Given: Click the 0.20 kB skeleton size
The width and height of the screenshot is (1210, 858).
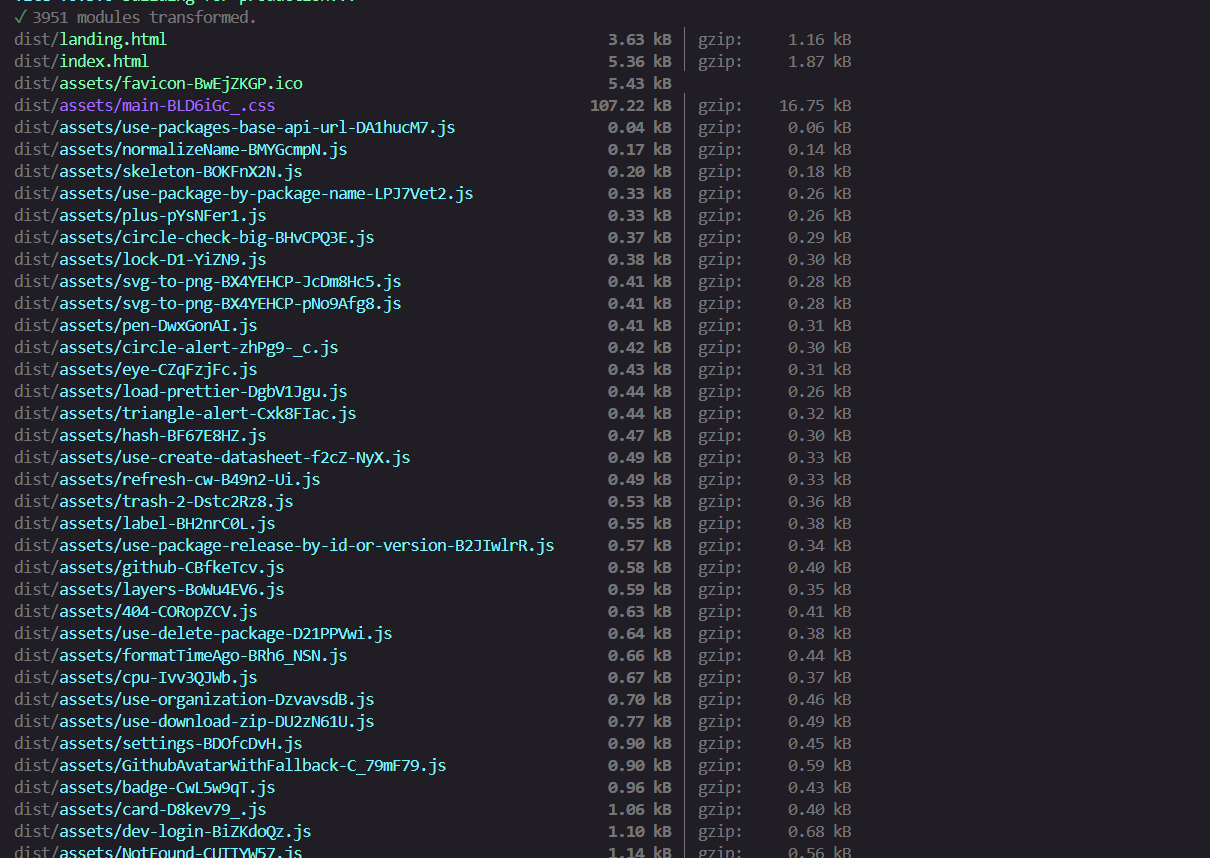Looking at the screenshot, I should click(640, 171).
